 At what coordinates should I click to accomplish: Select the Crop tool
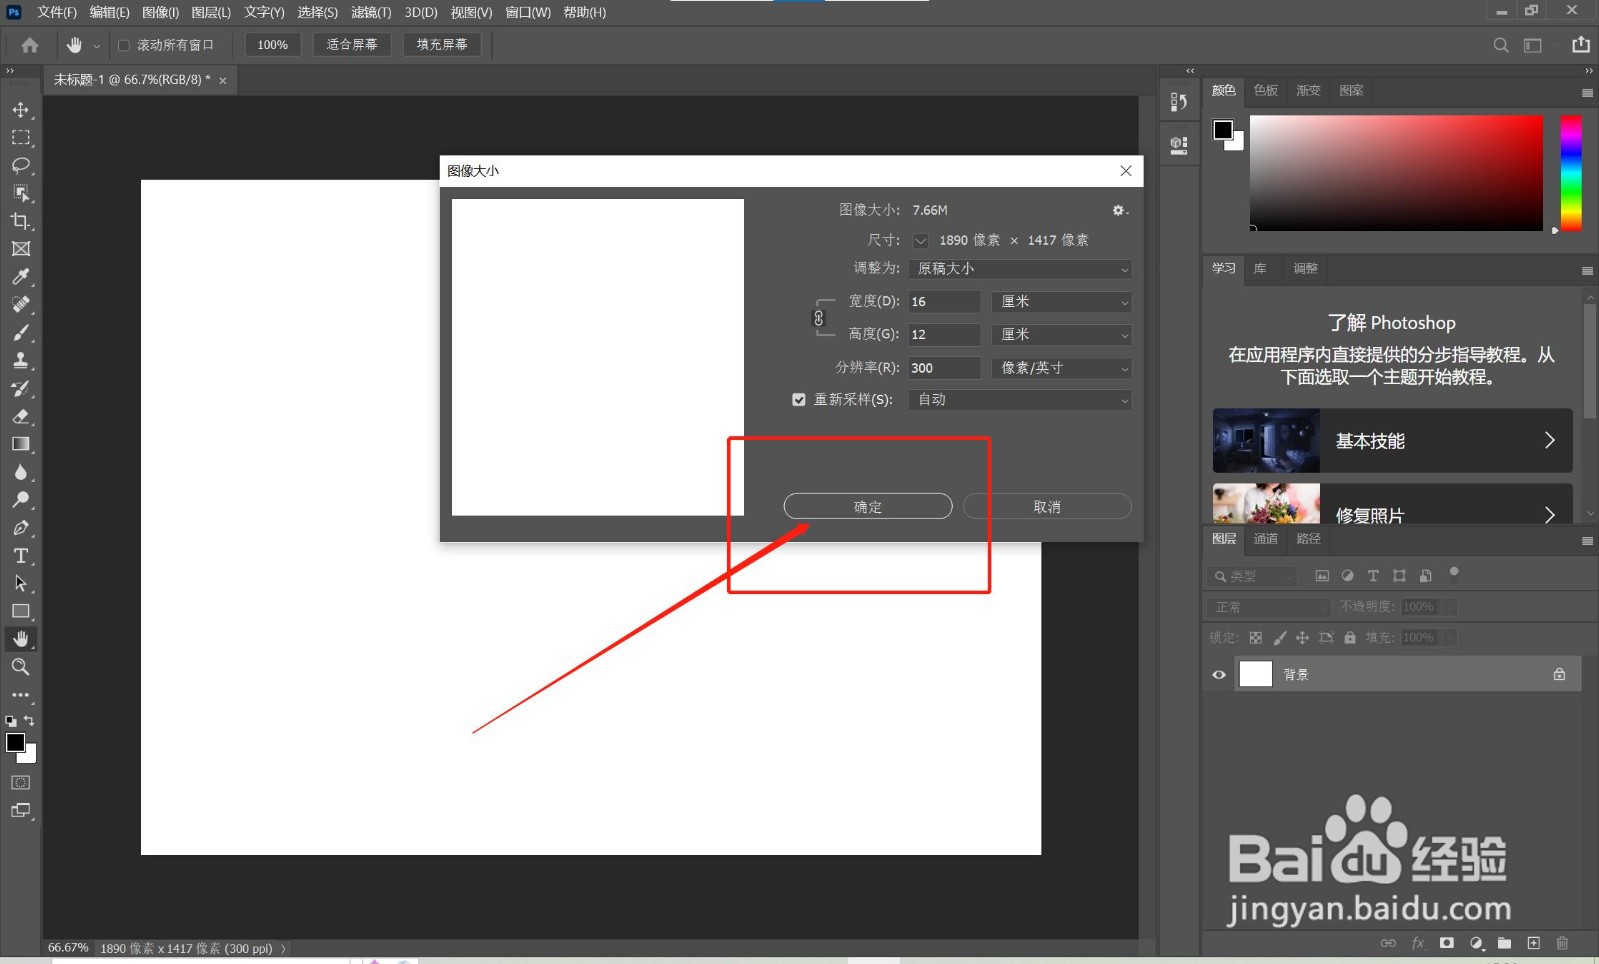pos(20,221)
